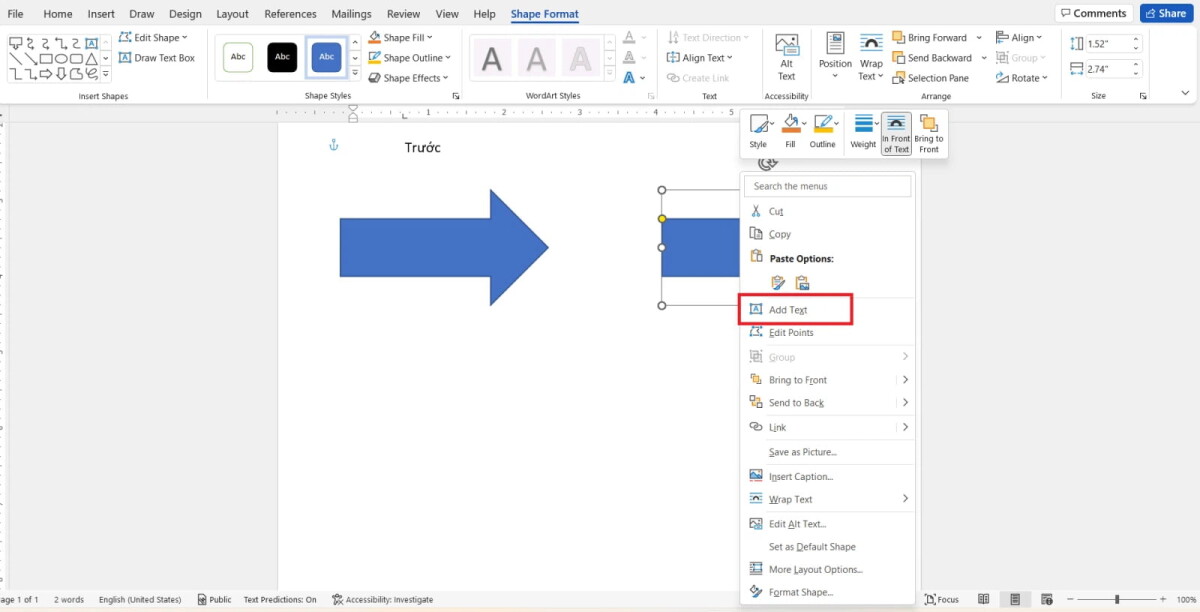
Task: Open Weight in the mini toolbar
Action: coord(863,133)
